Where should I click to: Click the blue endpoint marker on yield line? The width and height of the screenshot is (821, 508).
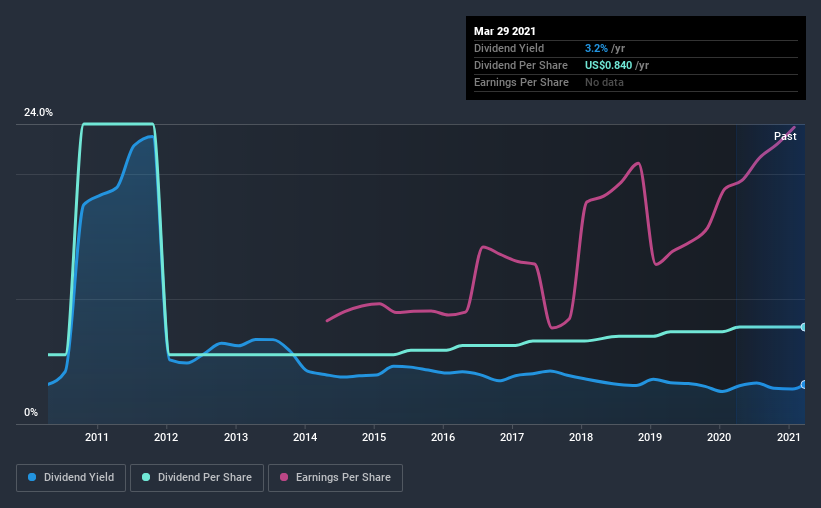804,384
